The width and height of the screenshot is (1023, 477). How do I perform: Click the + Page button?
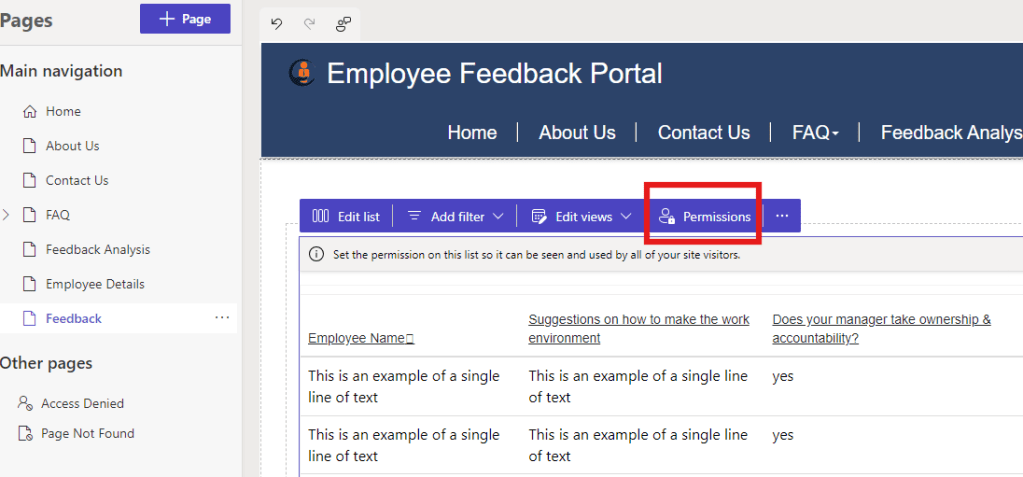coord(185,19)
